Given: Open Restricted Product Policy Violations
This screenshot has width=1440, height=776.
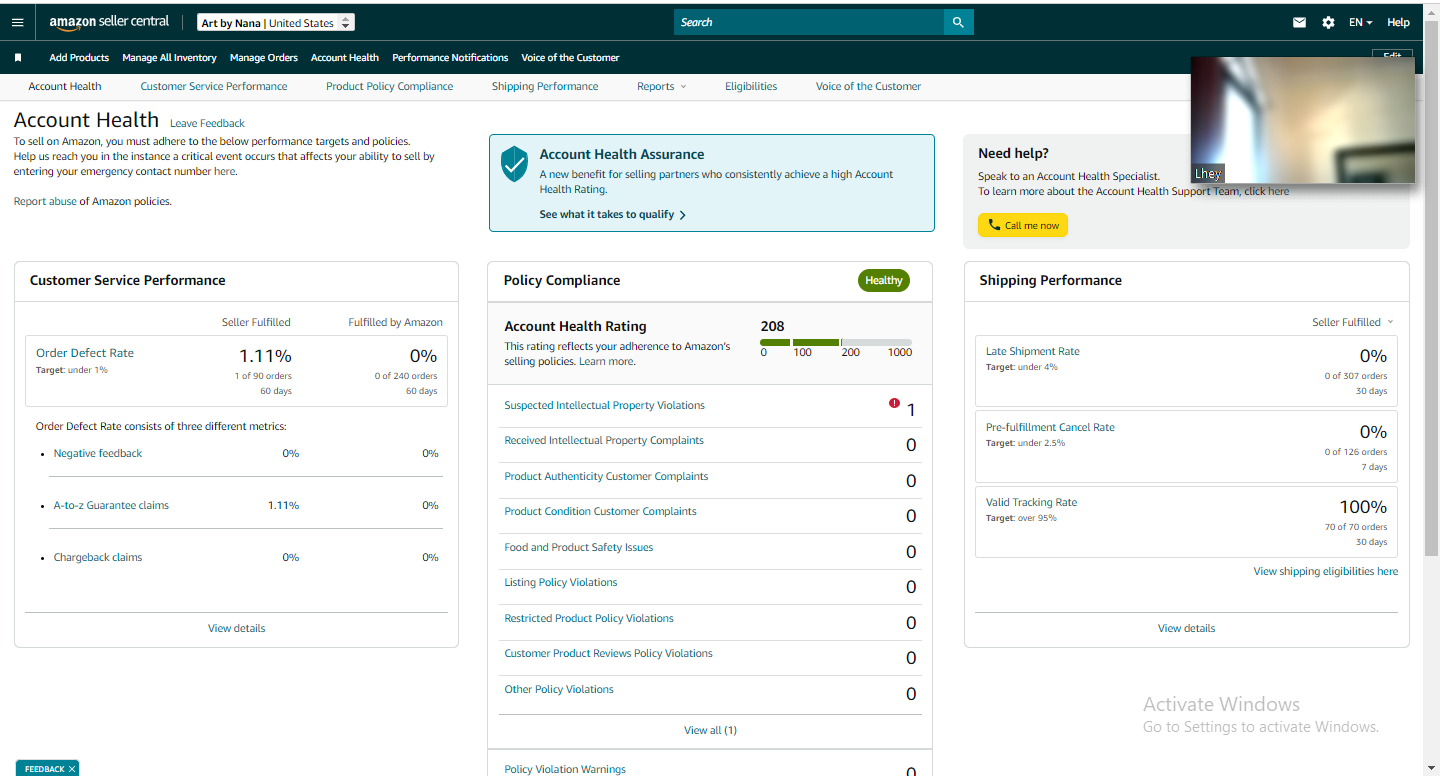Looking at the screenshot, I should tap(589, 619).
